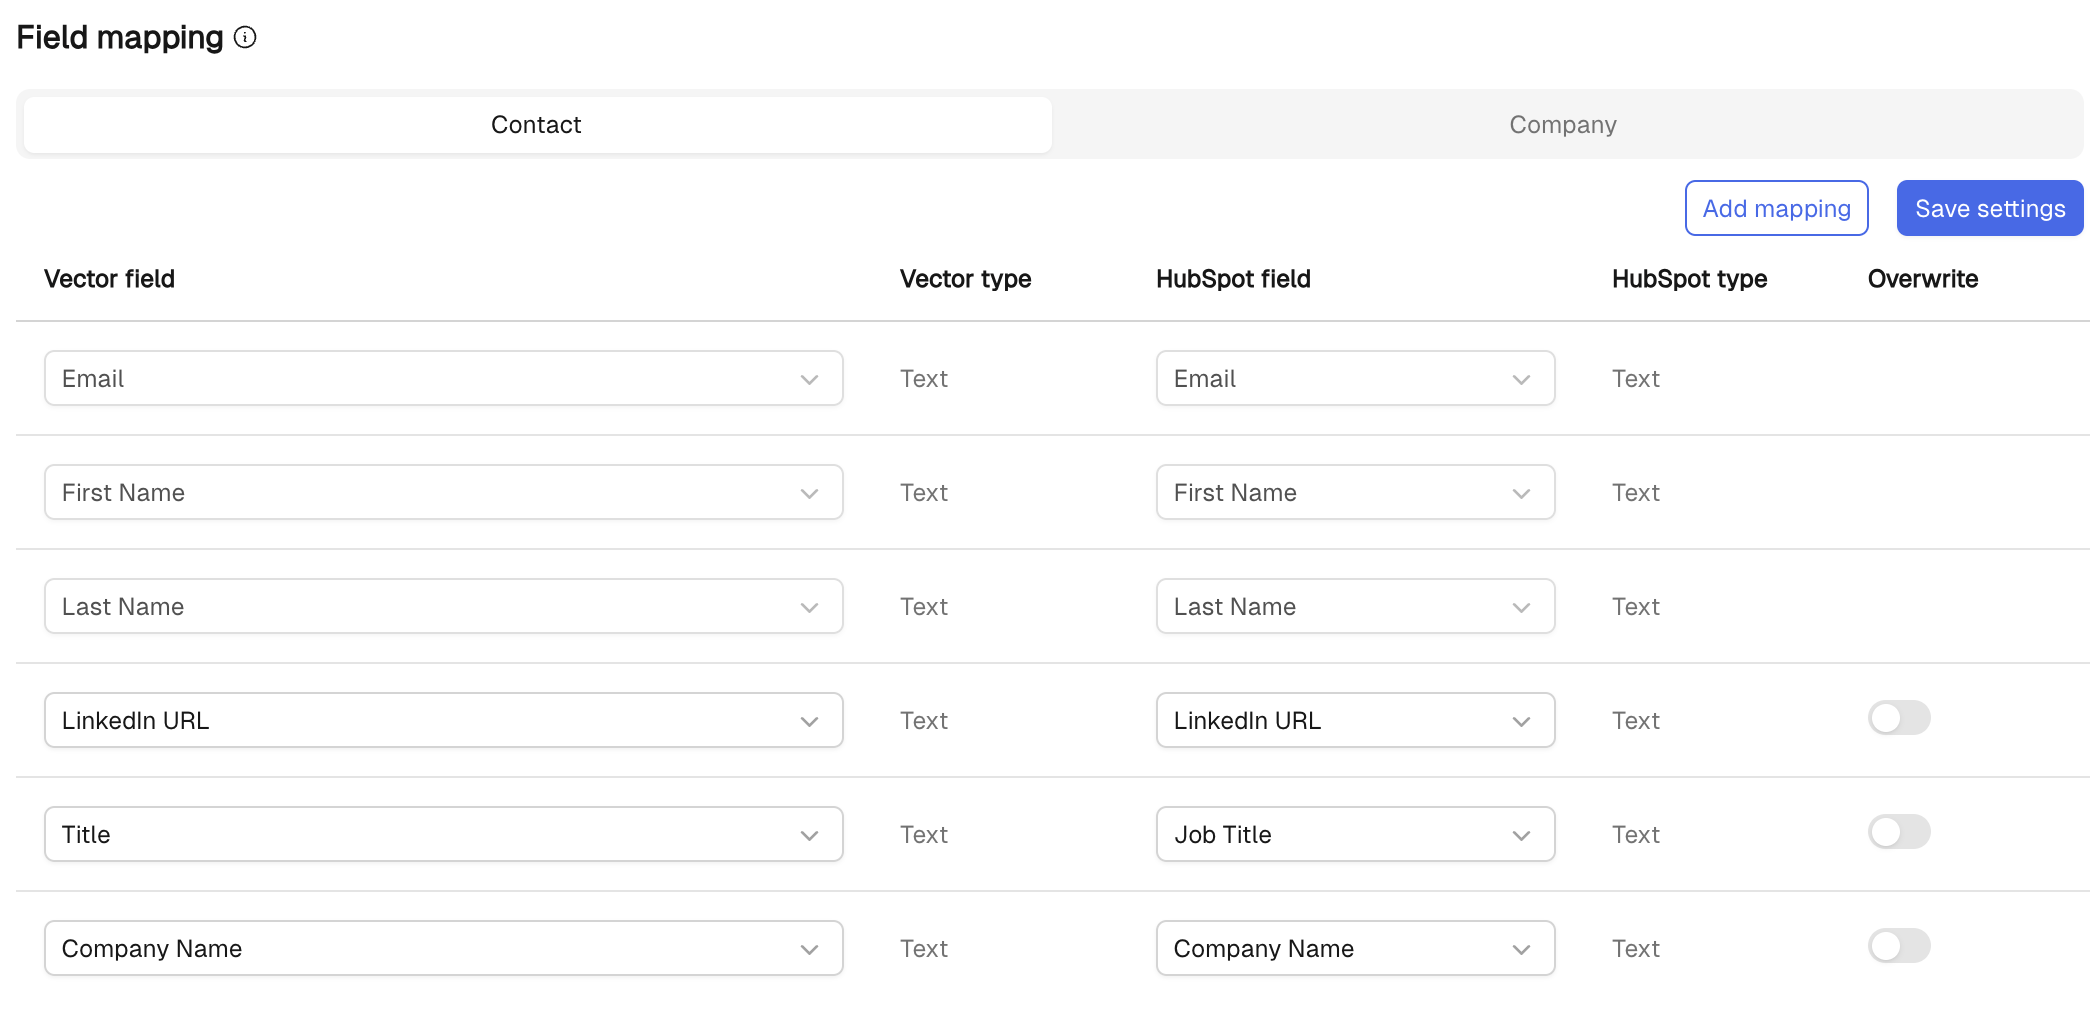Toggle overwrite for the Job Title row
Screen dimensions: 2090x1020
1898,832
